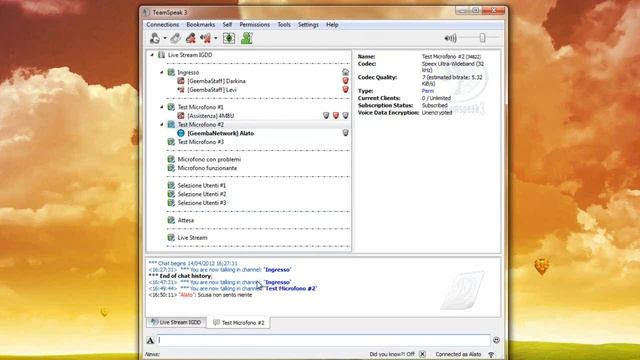Screen dimensions: 640x360
Task: Click the "Alato" sender name in the chat
Action: pos(187,295)
